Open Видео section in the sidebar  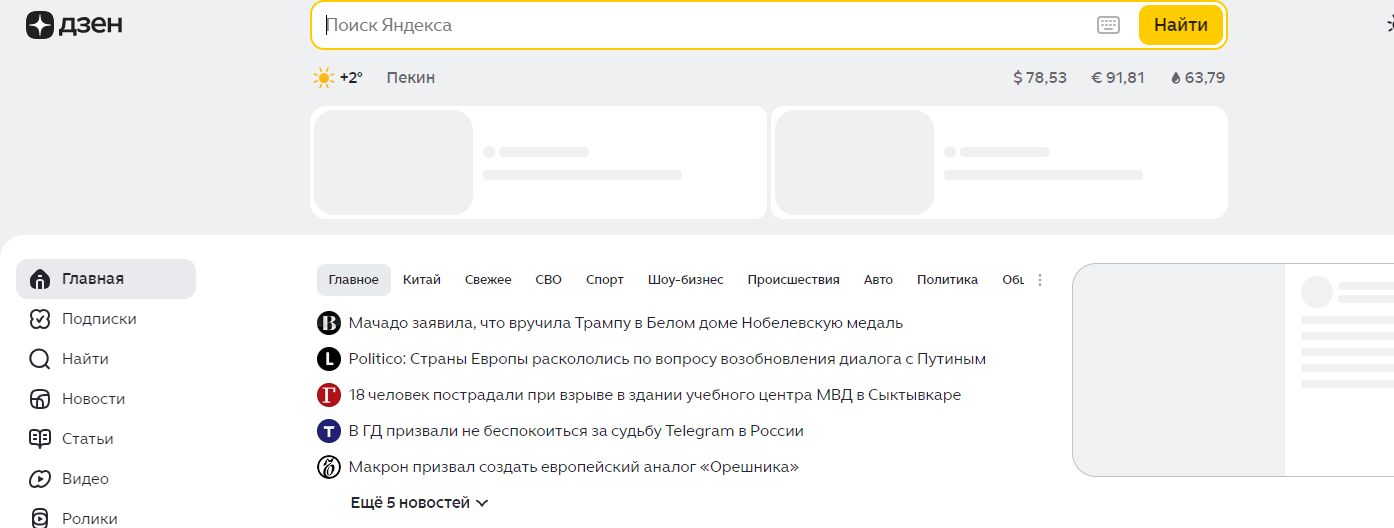(x=84, y=479)
